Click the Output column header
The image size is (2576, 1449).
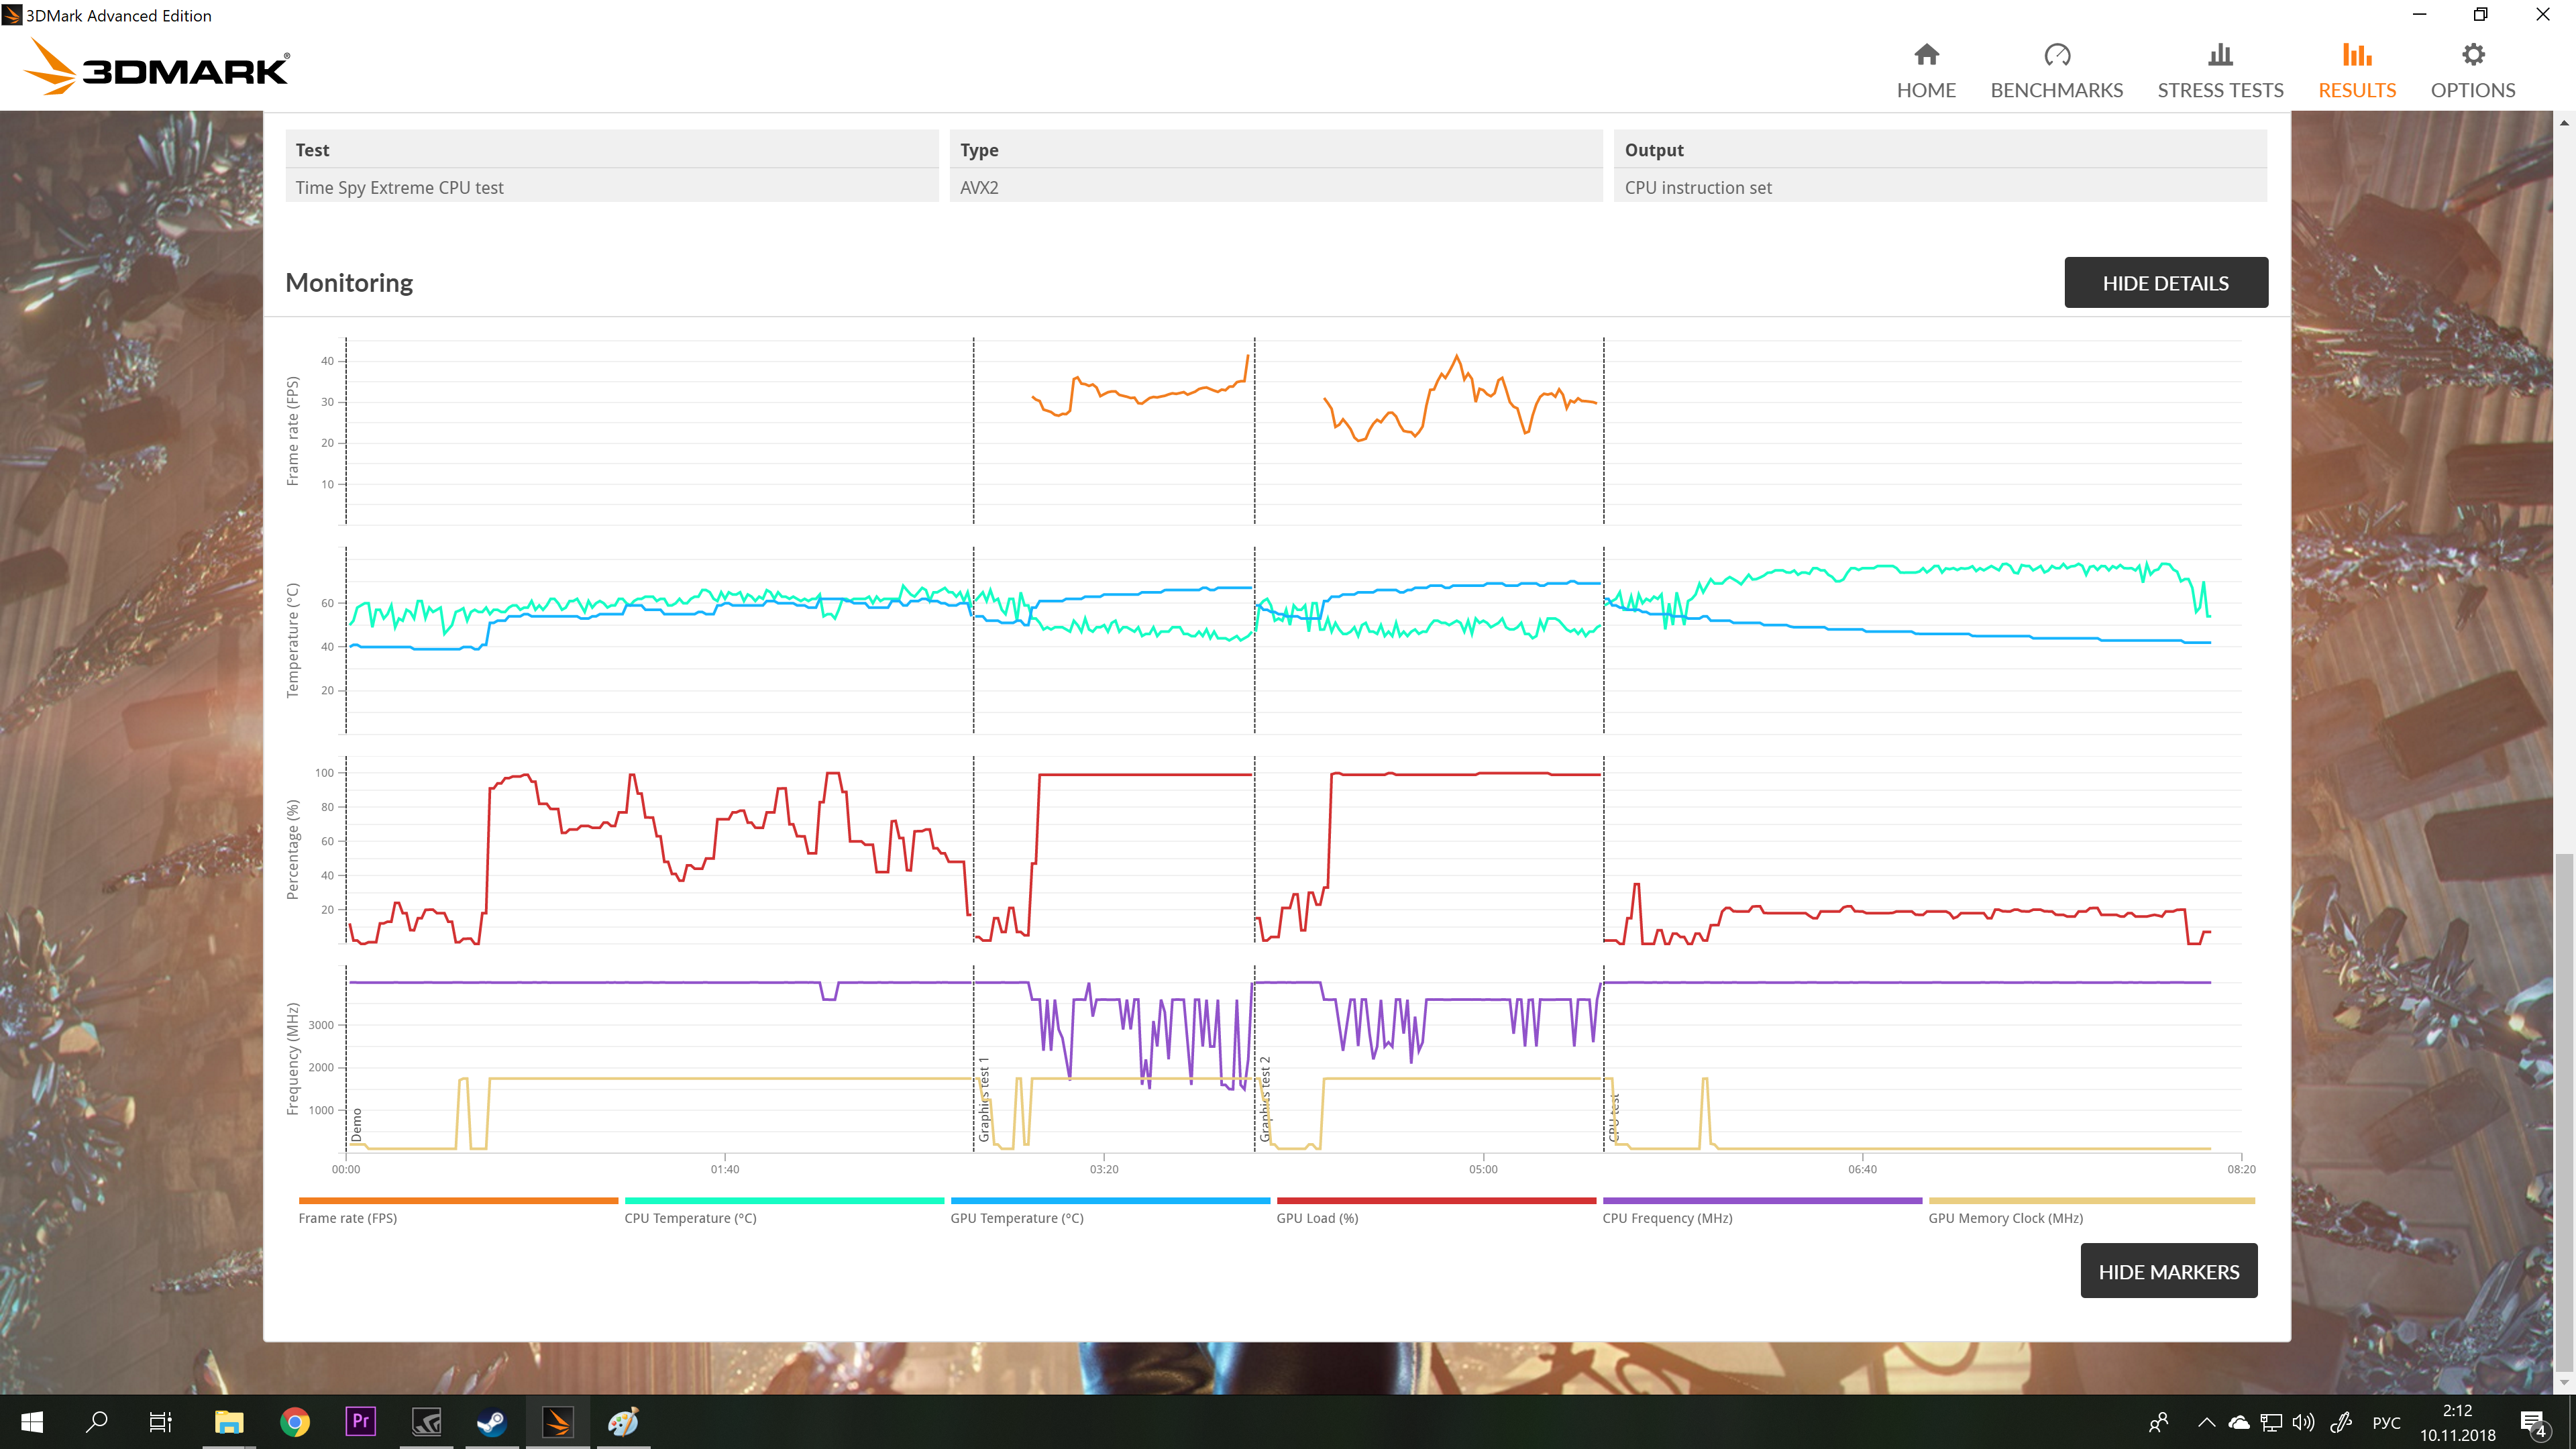tap(1940, 149)
